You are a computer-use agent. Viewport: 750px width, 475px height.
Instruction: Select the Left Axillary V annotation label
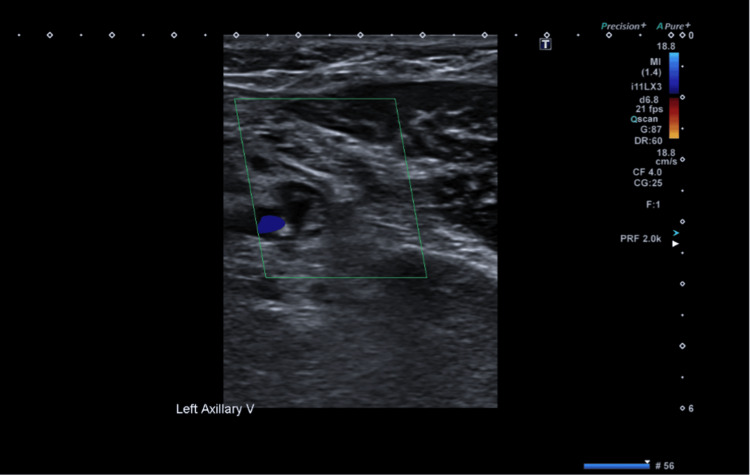(x=215, y=409)
